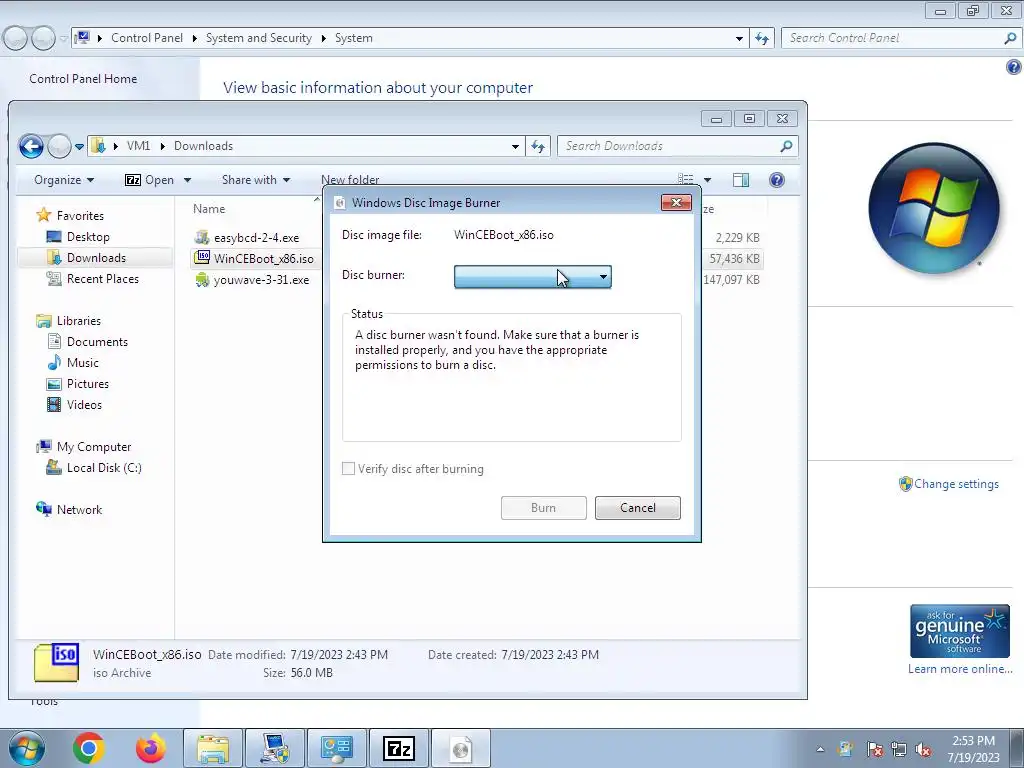Toggle the preview pane icon
Image resolution: width=1024 pixels, height=768 pixels.
click(x=741, y=180)
